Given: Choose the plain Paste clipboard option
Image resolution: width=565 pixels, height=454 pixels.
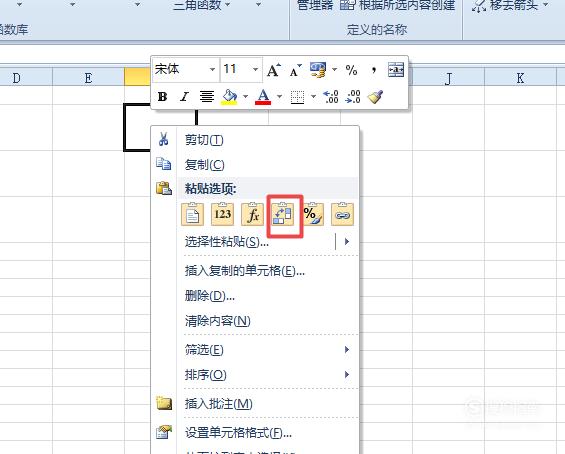Looking at the screenshot, I should point(192,214).
